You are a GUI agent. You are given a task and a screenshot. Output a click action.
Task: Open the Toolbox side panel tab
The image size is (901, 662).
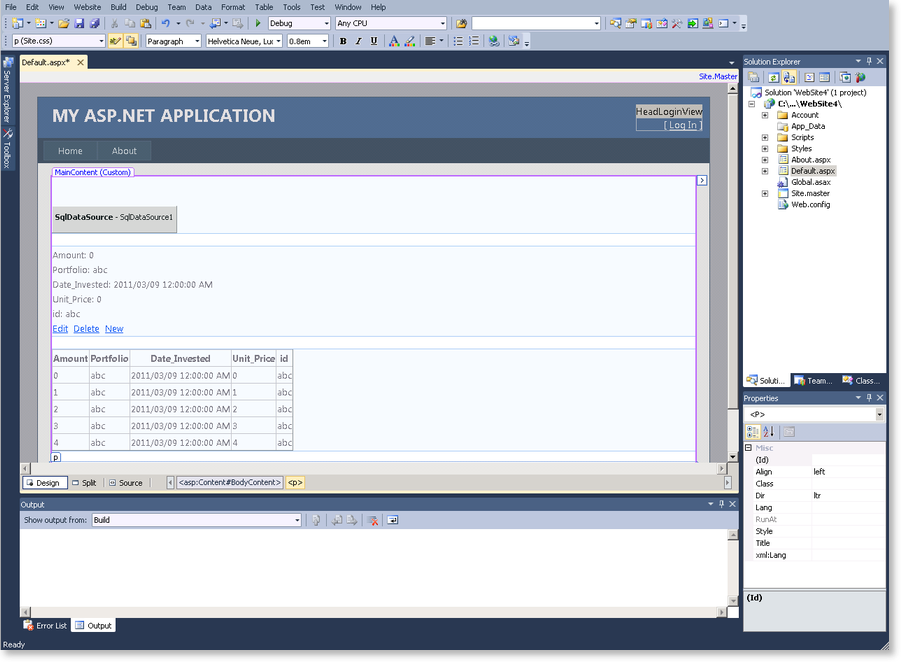click(x=7, y=149)
